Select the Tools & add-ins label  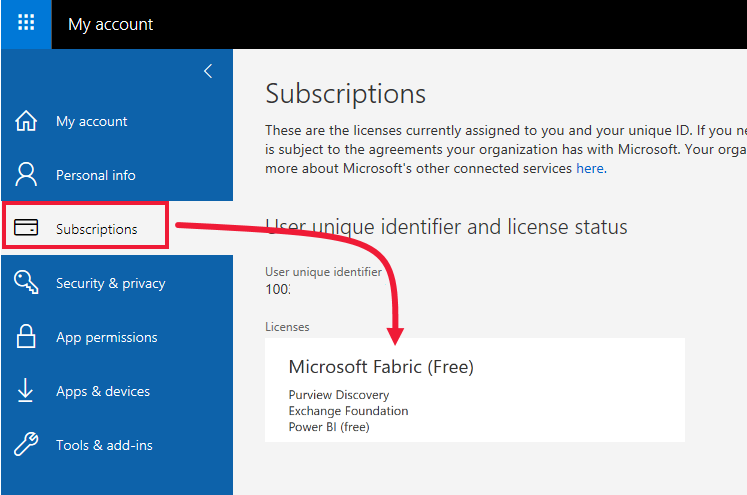pos(104,445)
